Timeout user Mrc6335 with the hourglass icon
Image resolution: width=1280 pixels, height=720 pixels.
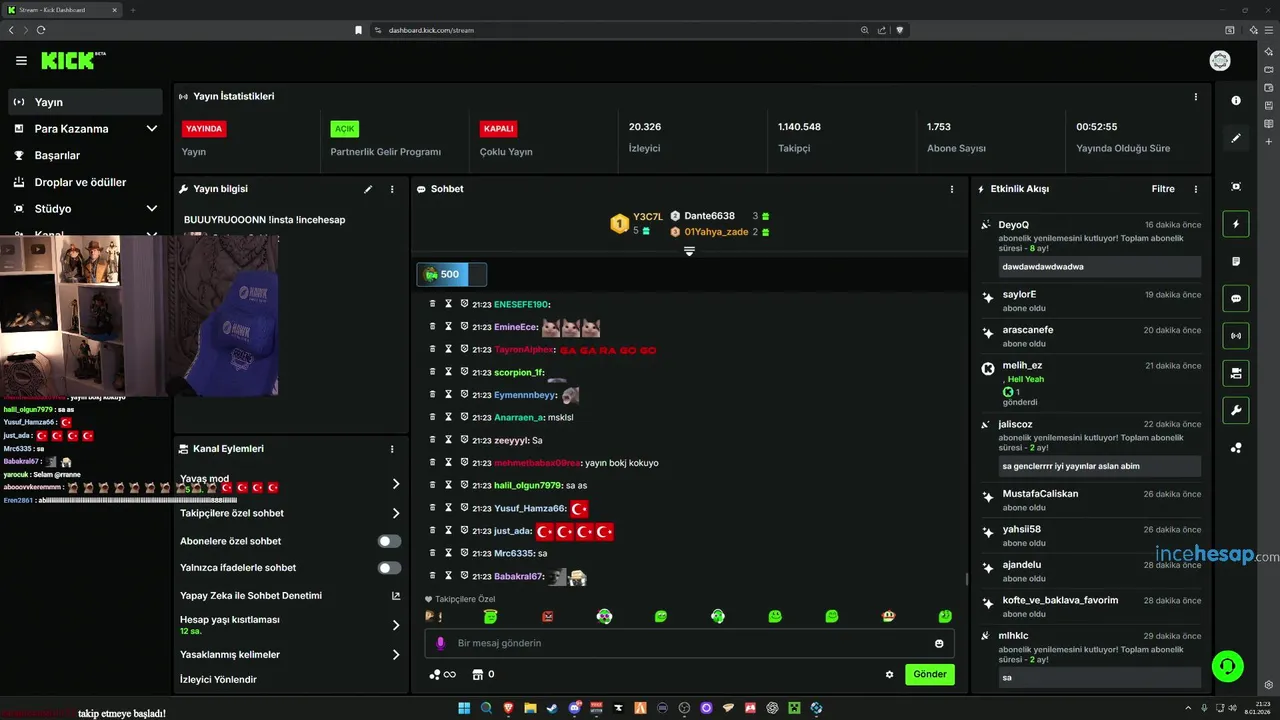pyautogui.click(x=449, y=553)
